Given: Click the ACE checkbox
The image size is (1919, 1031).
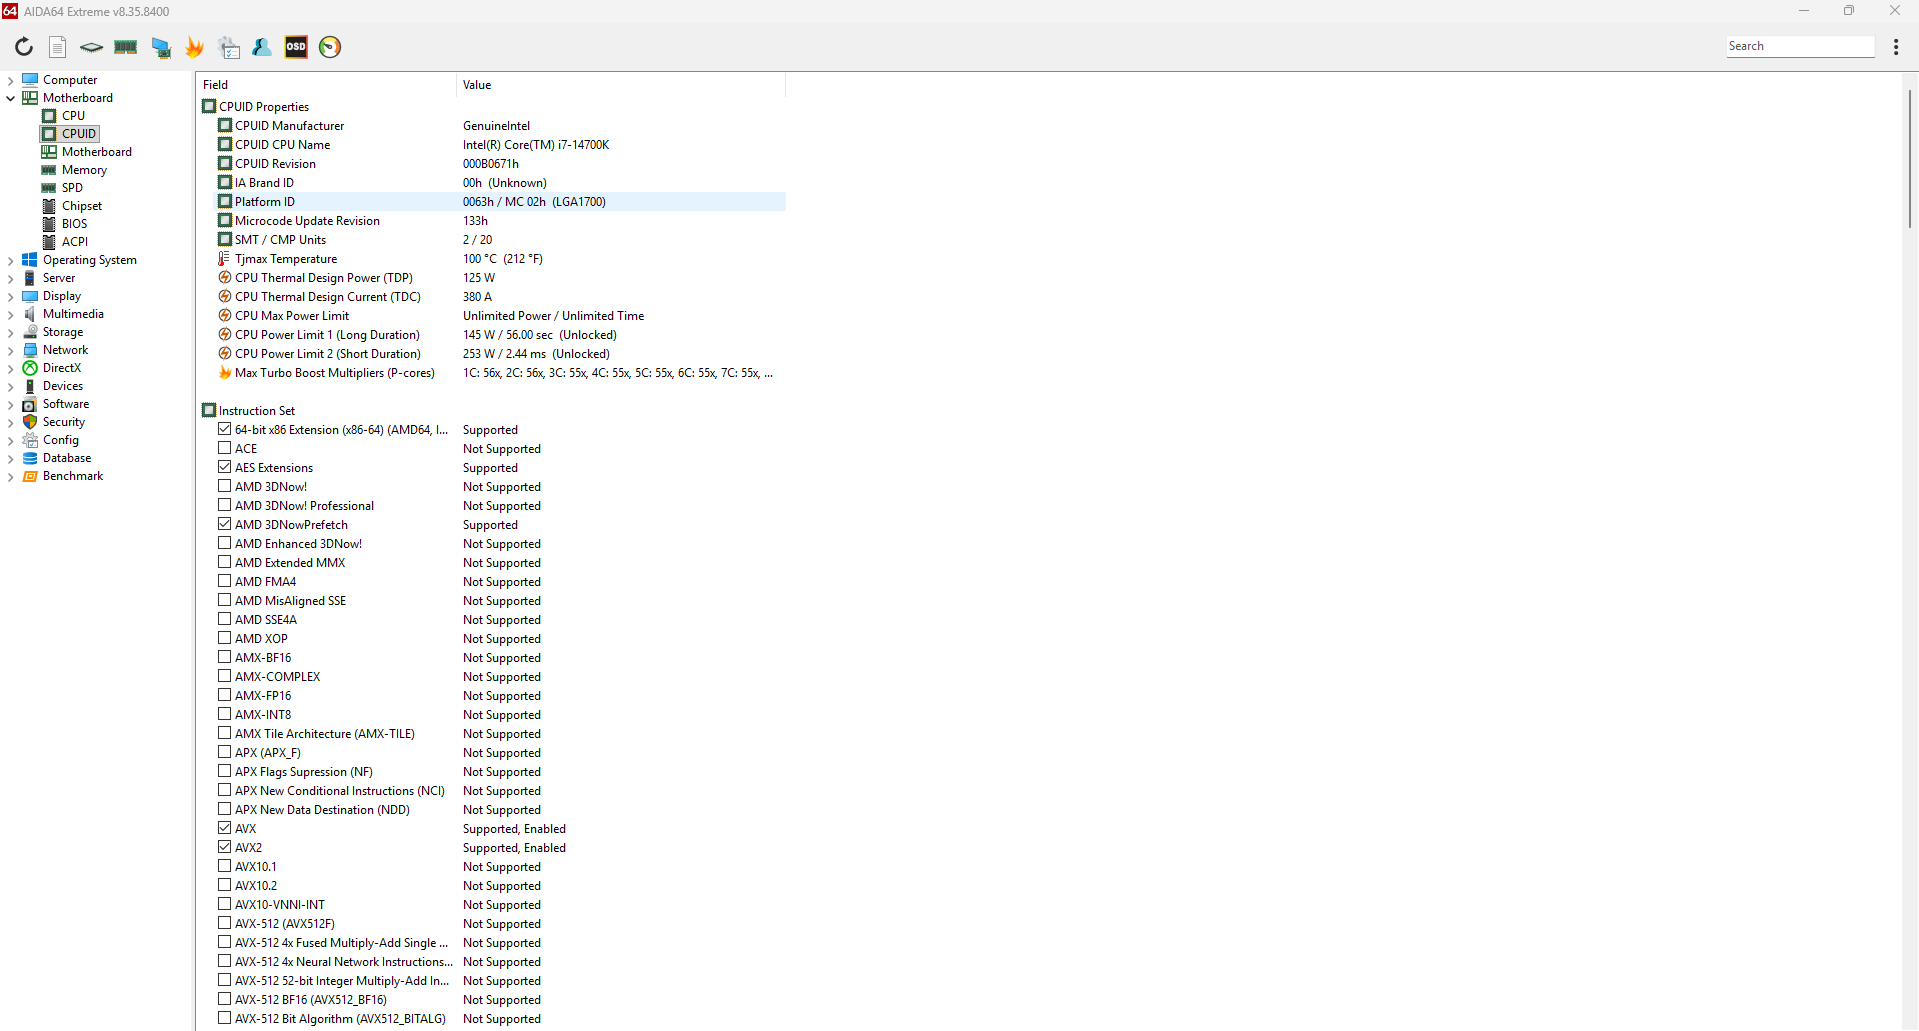Looking at the screenshot, I should (225, 448).
